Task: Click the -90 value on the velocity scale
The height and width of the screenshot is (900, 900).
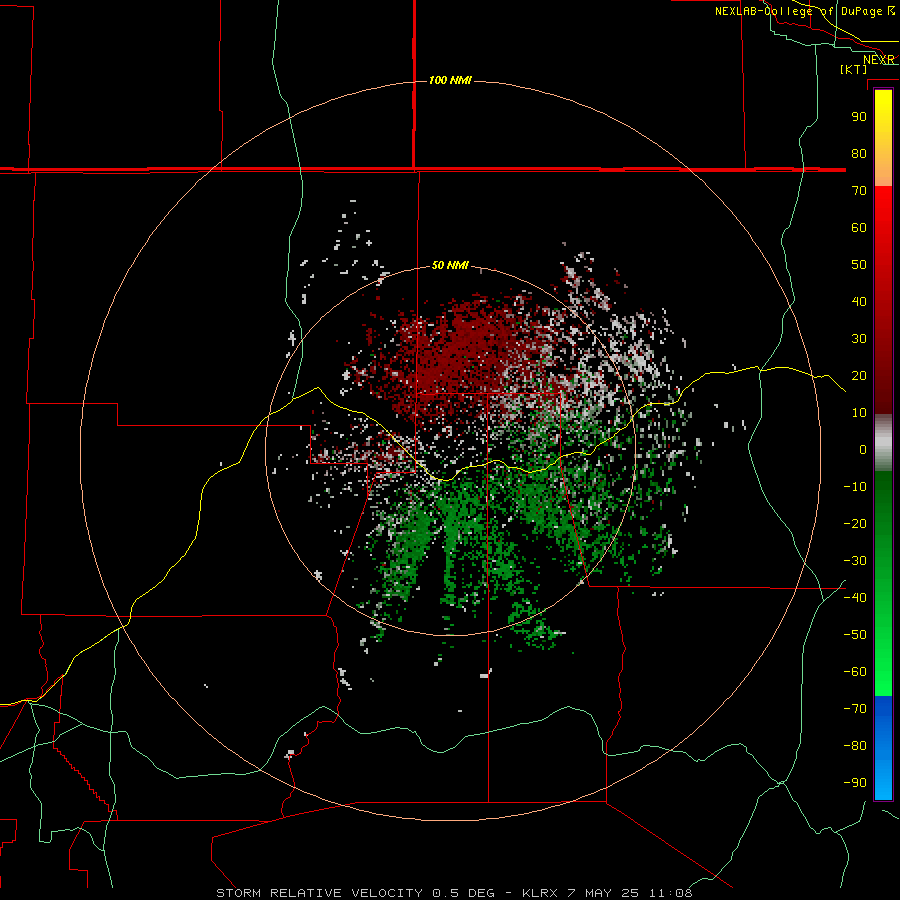Action: coord(855,783)
